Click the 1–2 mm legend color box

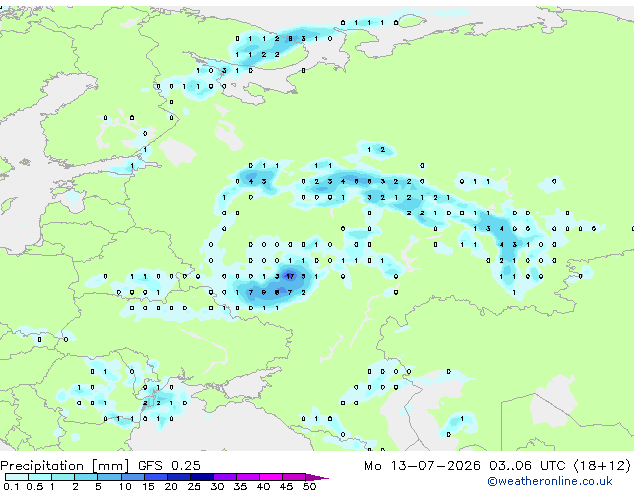(x=63, y=477)
